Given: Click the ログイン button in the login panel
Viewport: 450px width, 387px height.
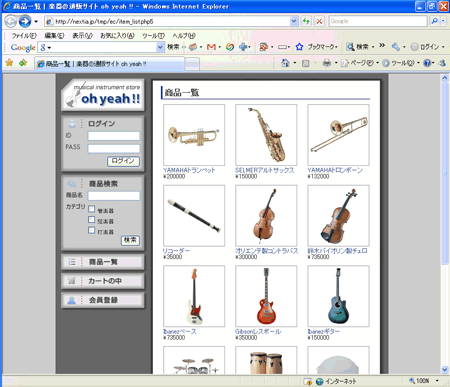Looking at the screenshot, I should click(123, 161).
